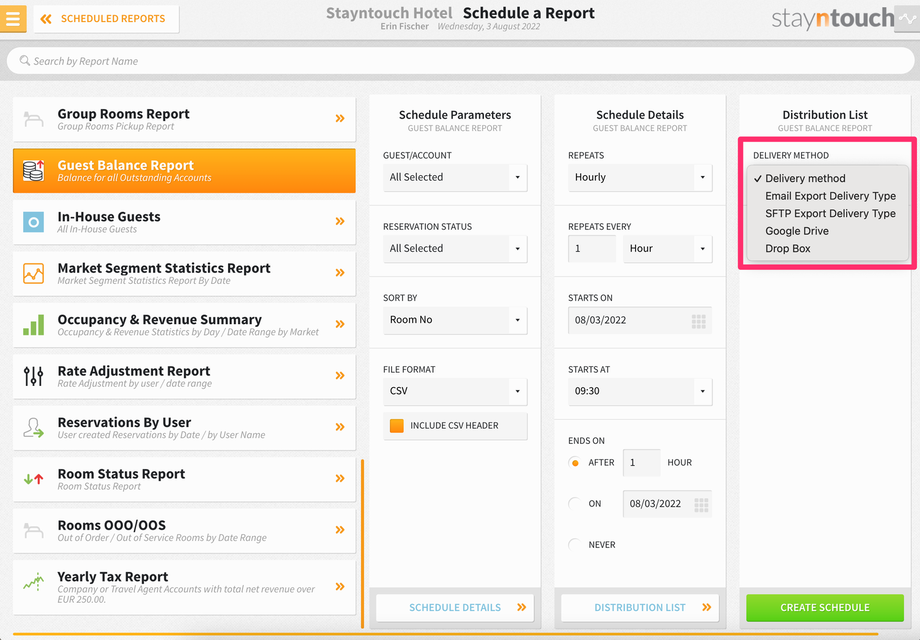
Task: Choose Google Drive delivery option
Action: coord(797,231)
